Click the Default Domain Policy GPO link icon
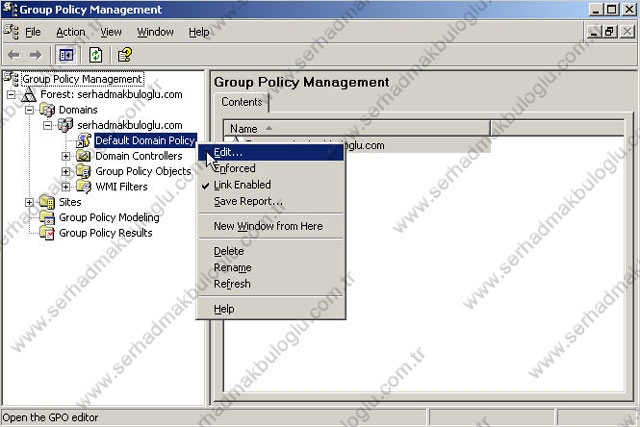The image size is (640, 427). click(x=83, y=140)
